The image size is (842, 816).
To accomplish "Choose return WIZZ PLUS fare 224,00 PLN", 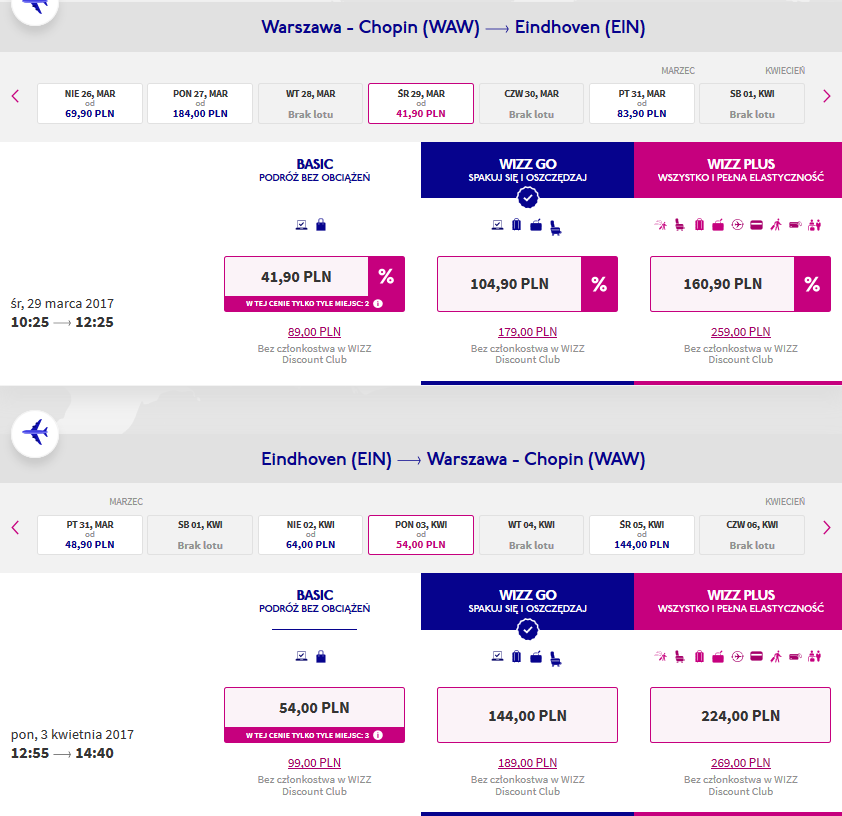I will pyautogui.click(x=741, y=716).
